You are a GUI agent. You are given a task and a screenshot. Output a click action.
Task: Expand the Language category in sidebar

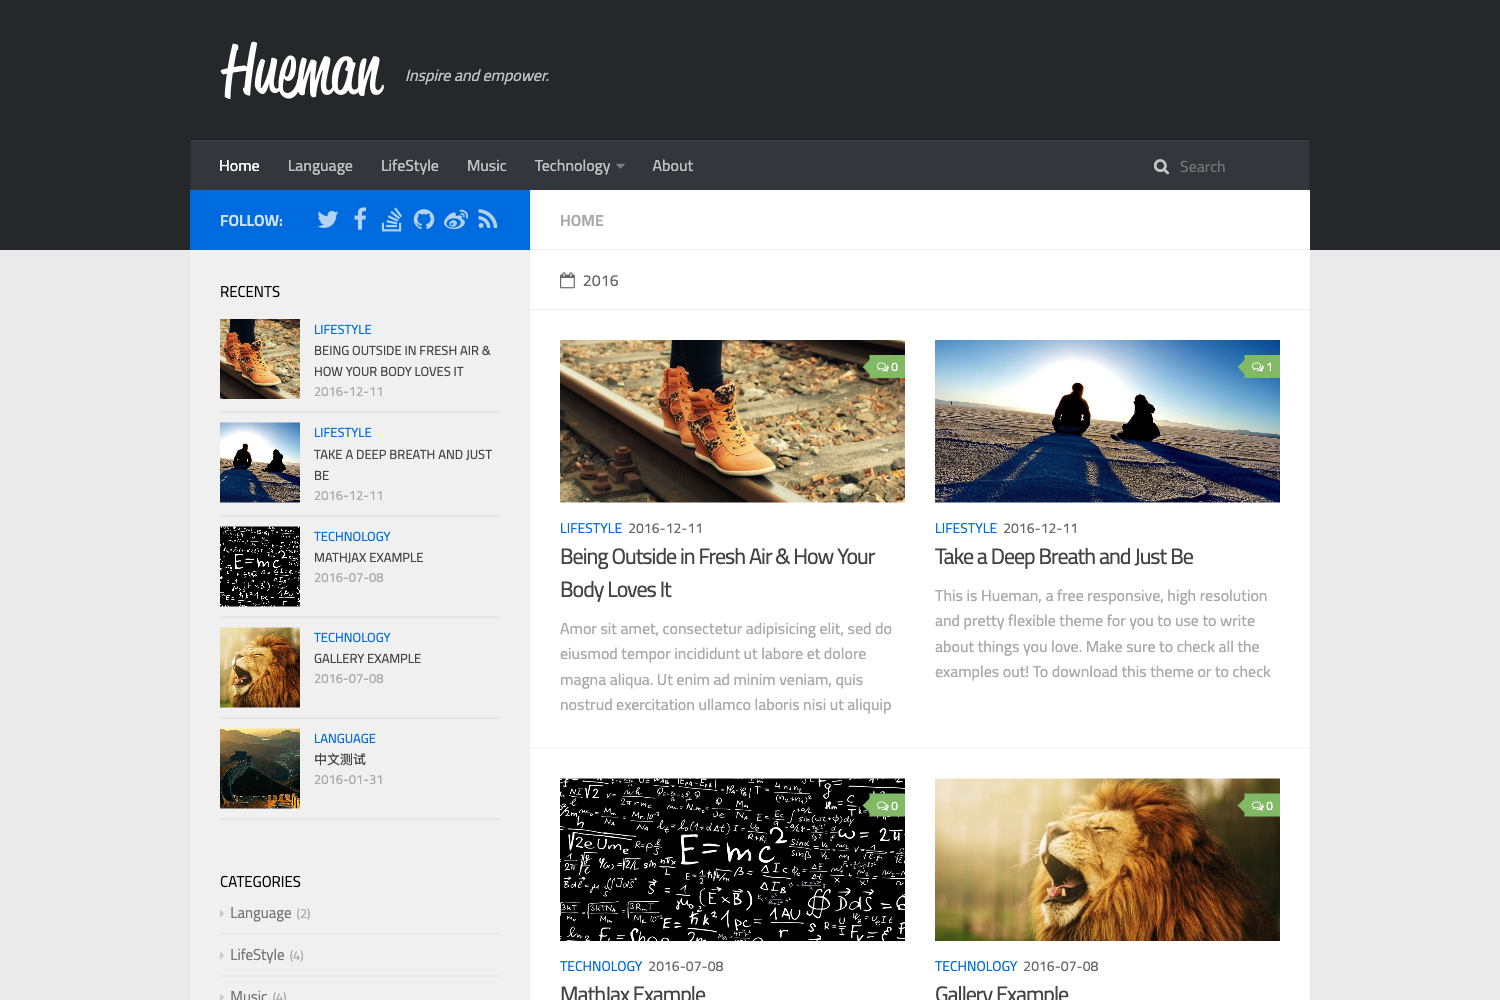point(263,912)
